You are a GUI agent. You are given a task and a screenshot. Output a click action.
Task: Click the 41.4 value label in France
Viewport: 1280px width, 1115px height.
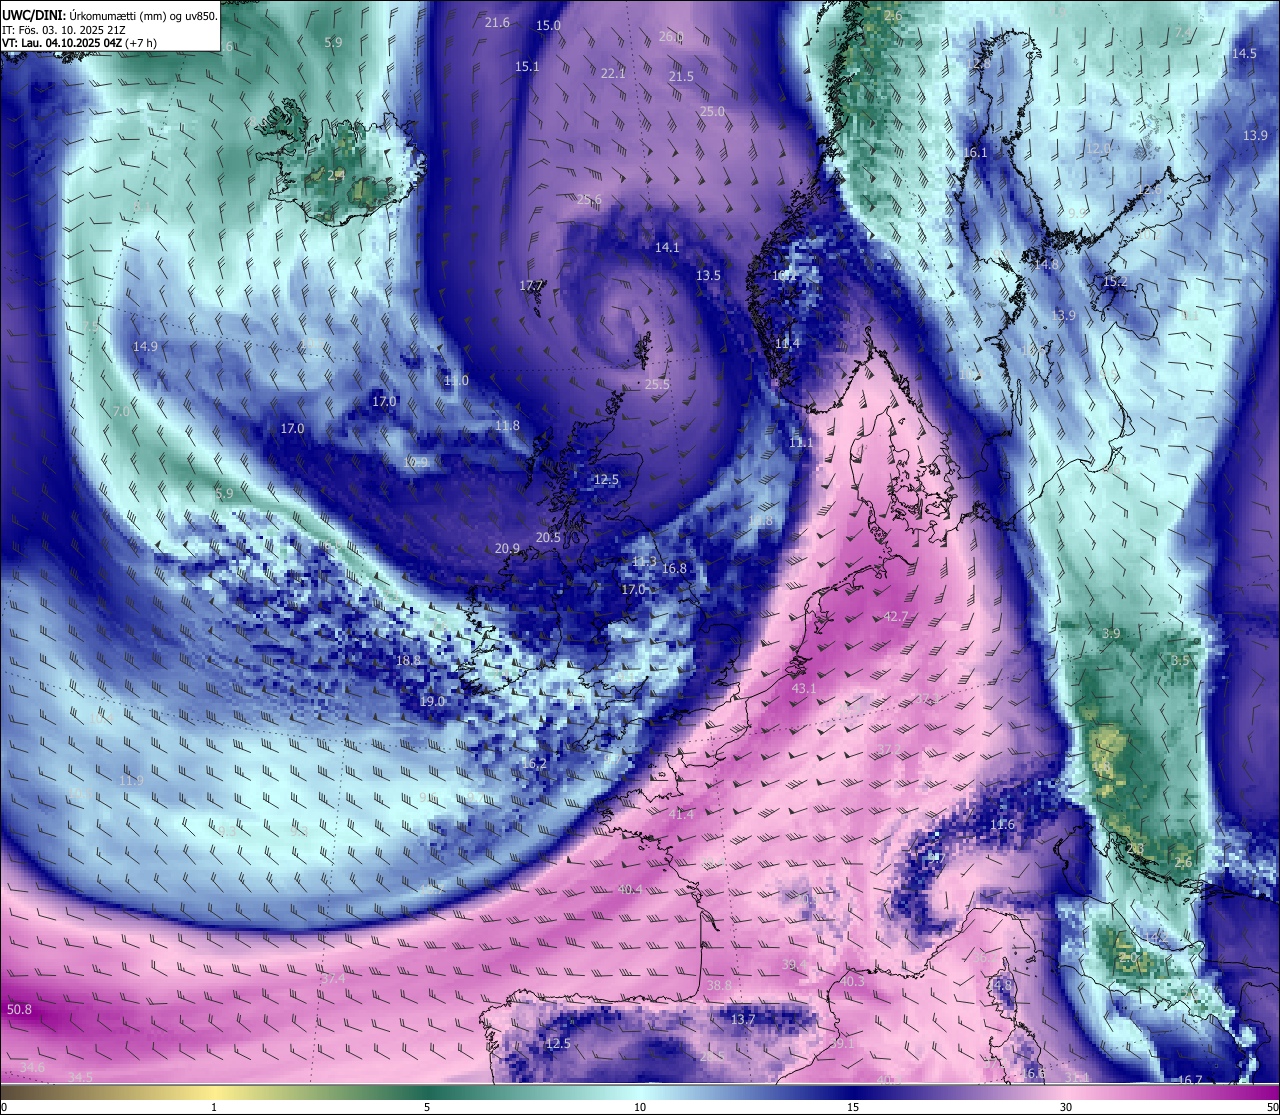click(x=681, y=815)
